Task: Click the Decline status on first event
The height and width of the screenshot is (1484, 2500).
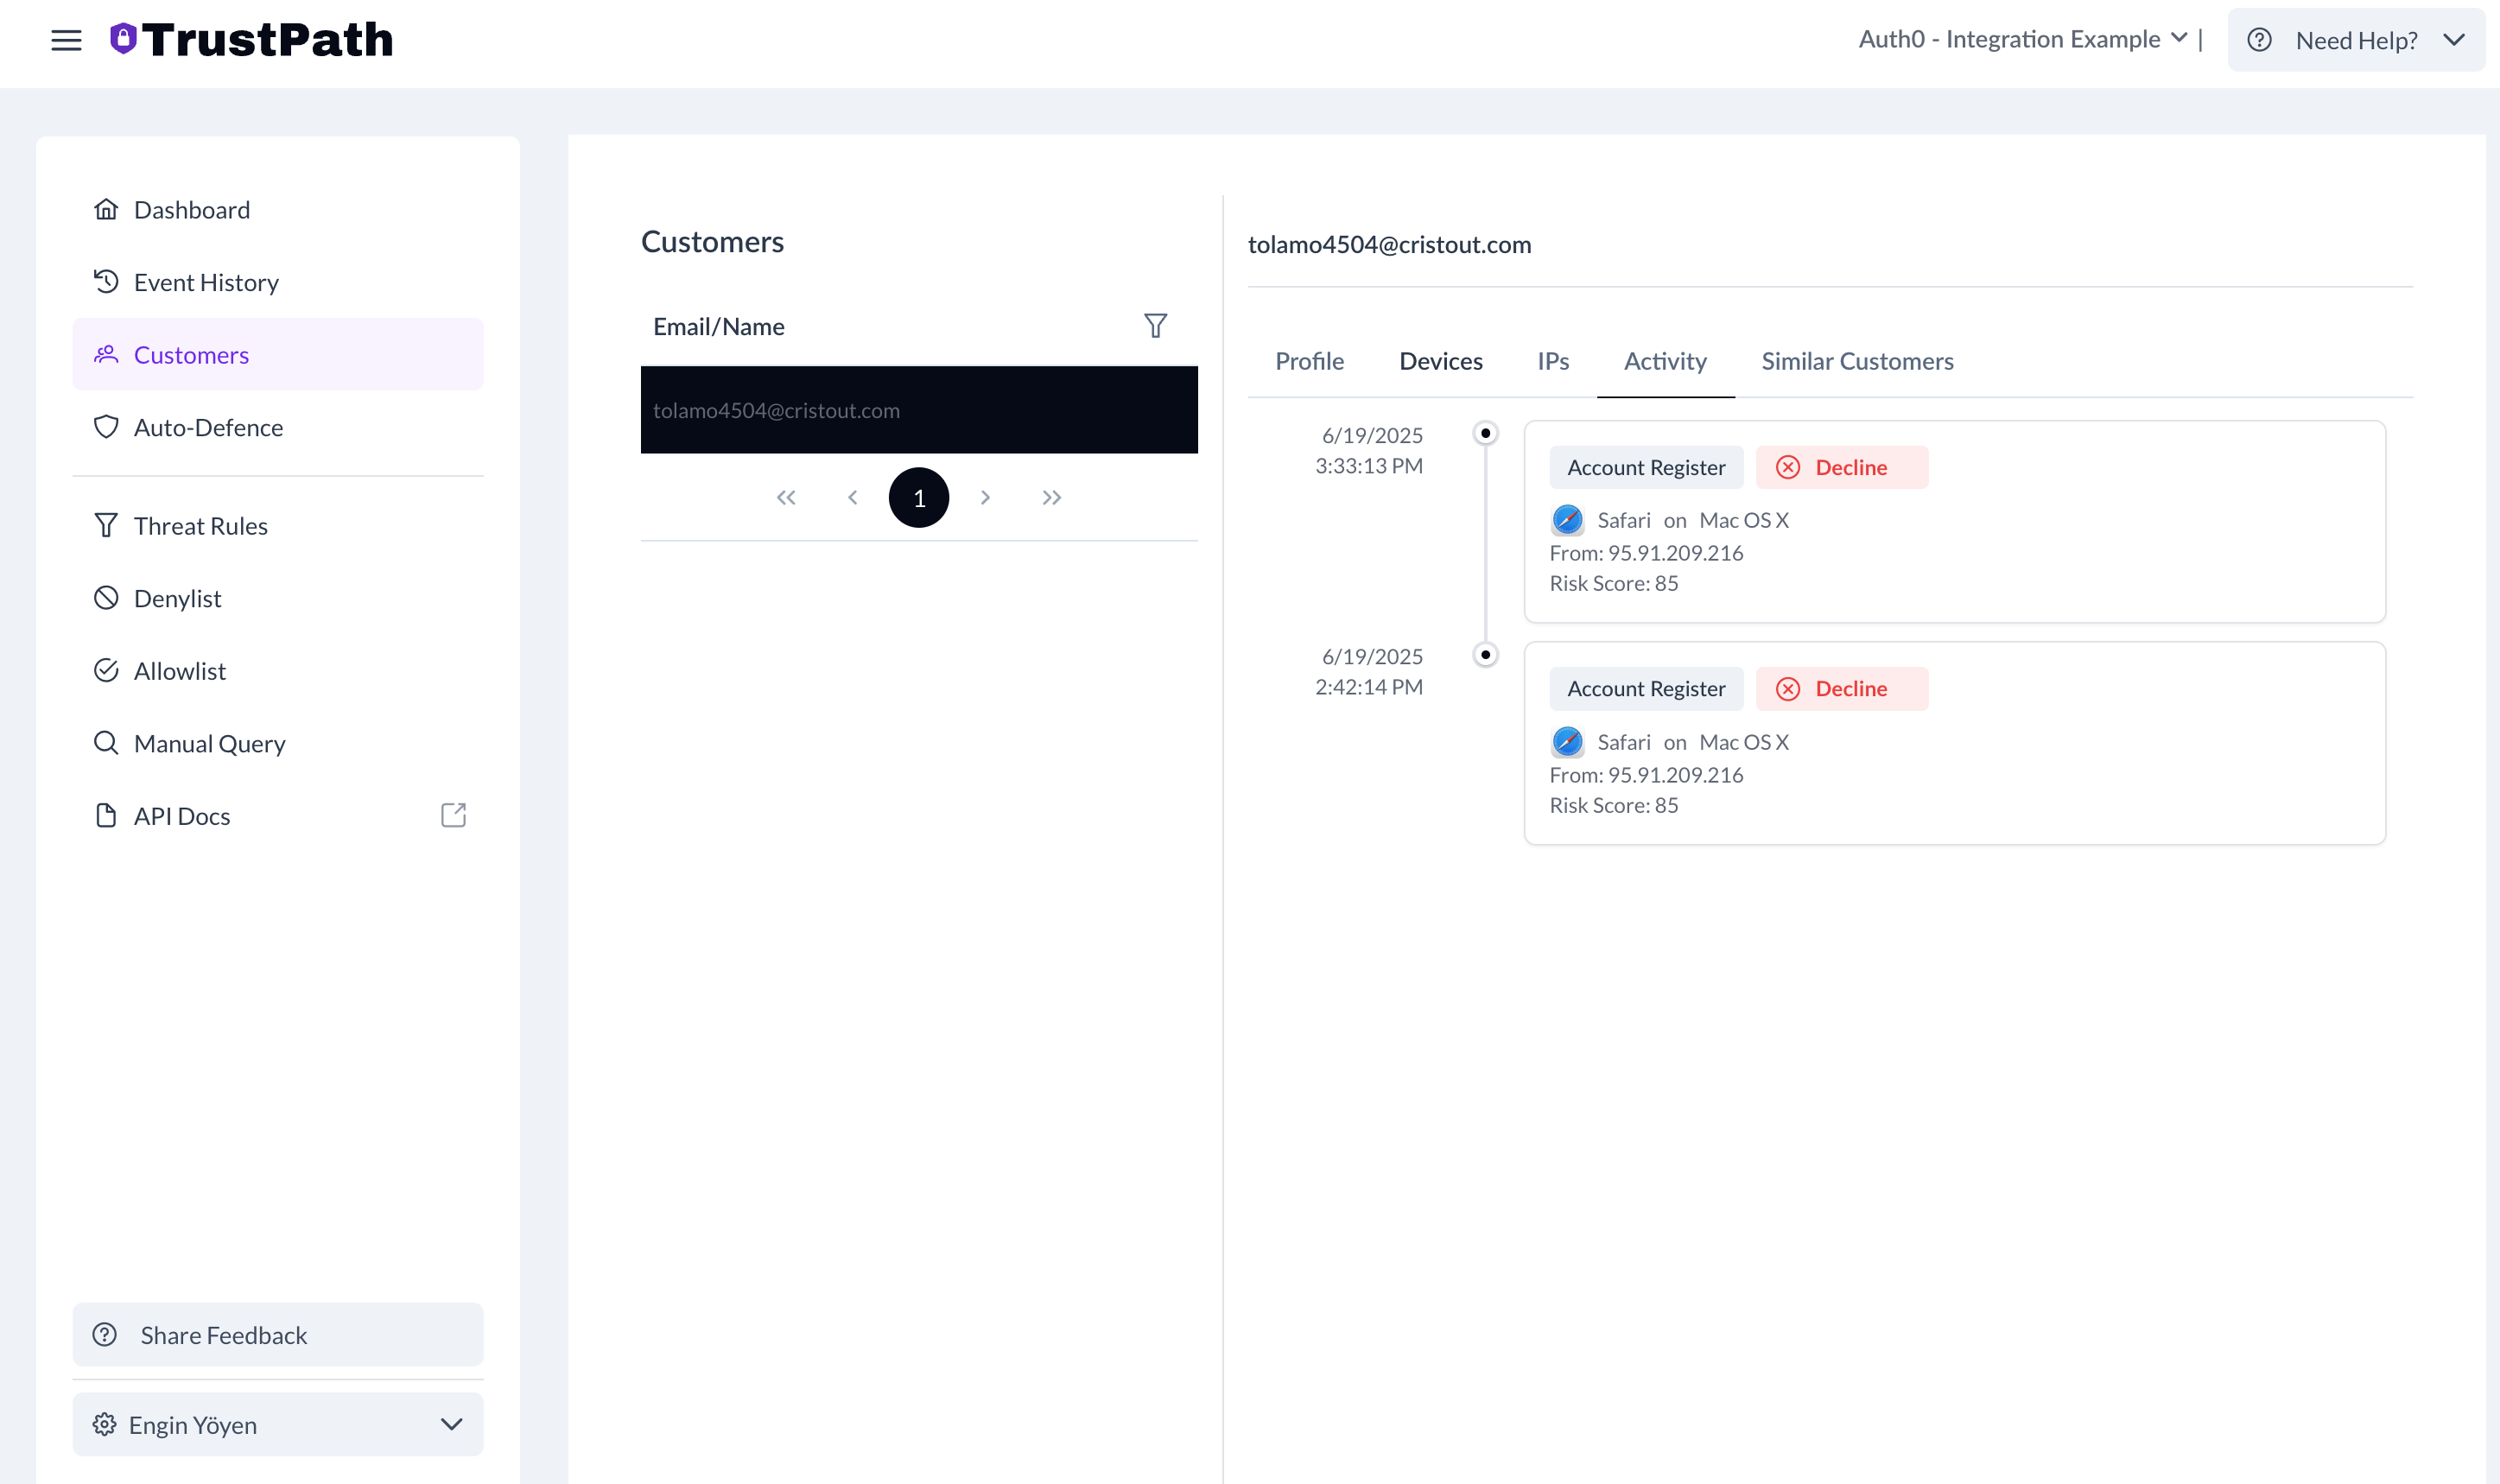Action: click(x=1842, y=467)
